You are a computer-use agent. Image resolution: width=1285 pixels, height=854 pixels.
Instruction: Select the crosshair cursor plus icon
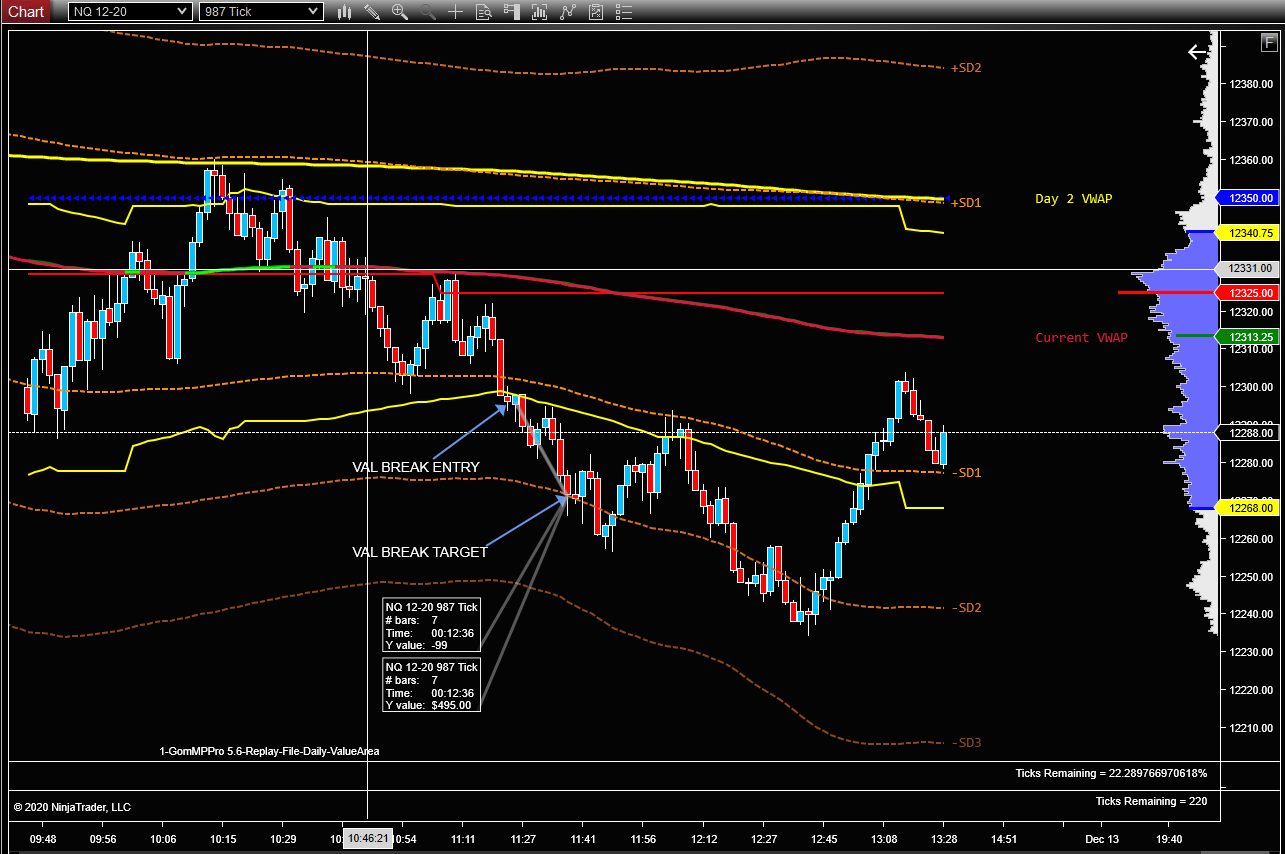coord(456,11)
